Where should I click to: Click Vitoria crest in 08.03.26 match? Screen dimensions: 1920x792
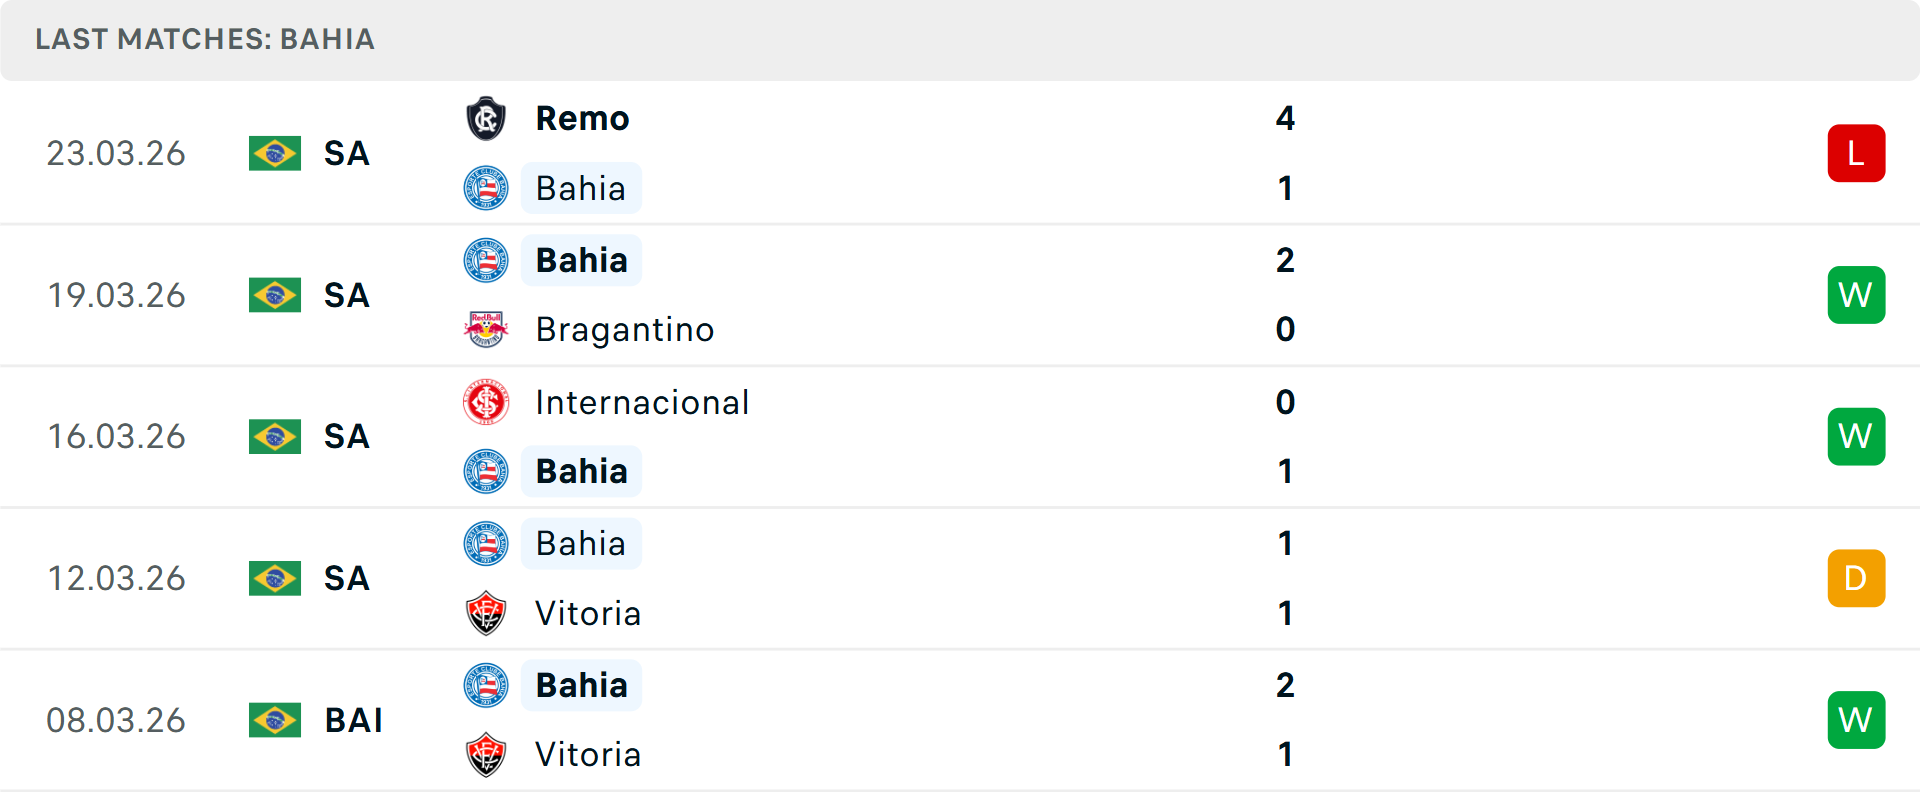(486, 755)
